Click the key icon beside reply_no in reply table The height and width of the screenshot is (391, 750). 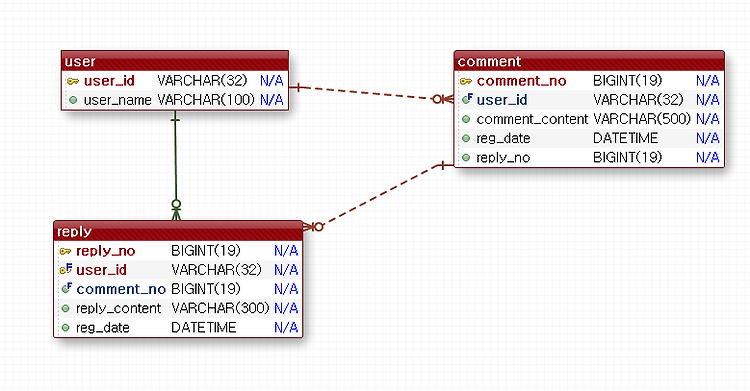pos(66,251)
